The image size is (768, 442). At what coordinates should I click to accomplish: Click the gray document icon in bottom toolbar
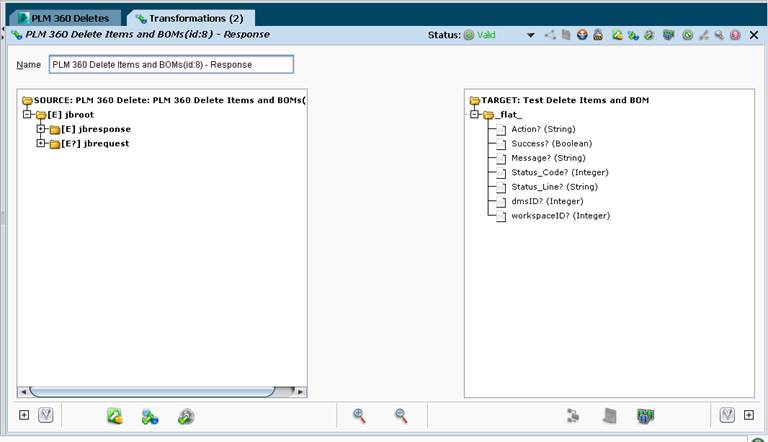[x=610, y=416]
